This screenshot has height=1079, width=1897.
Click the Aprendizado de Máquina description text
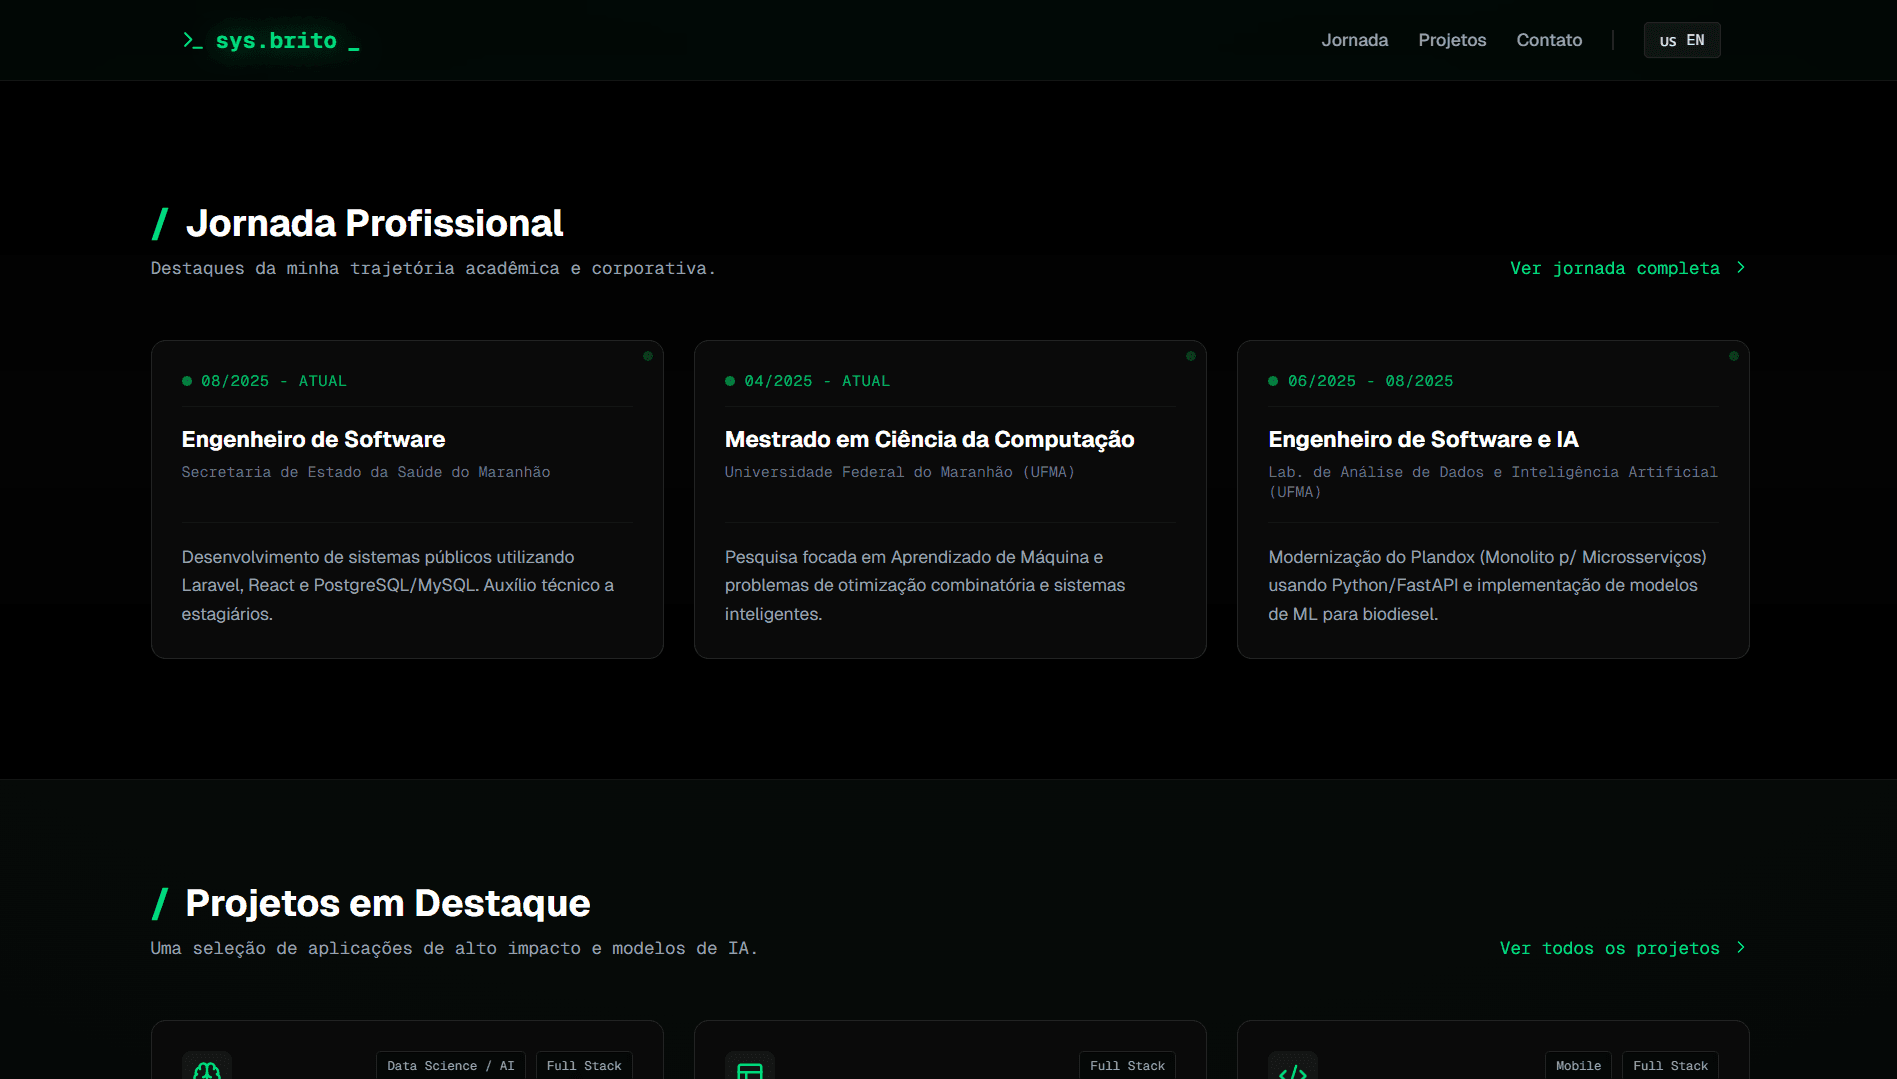point(925,585)
